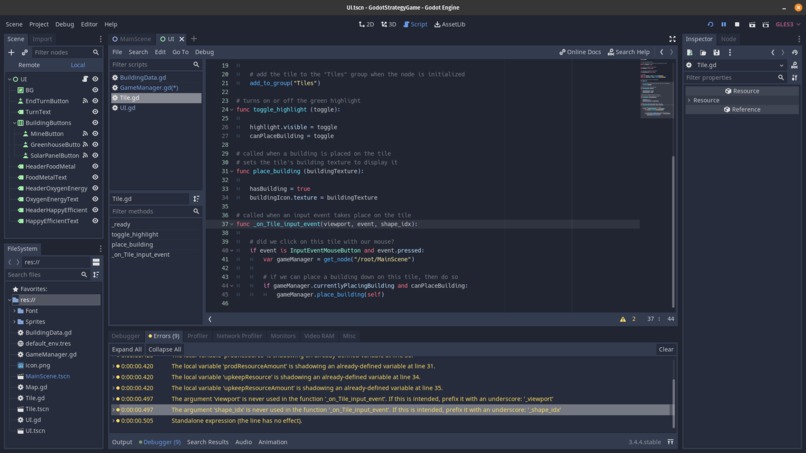This screenshot has width=806, height=453.
Task: Toggle HeaderFoodMetal visibility eye
Action: [95, 167]
